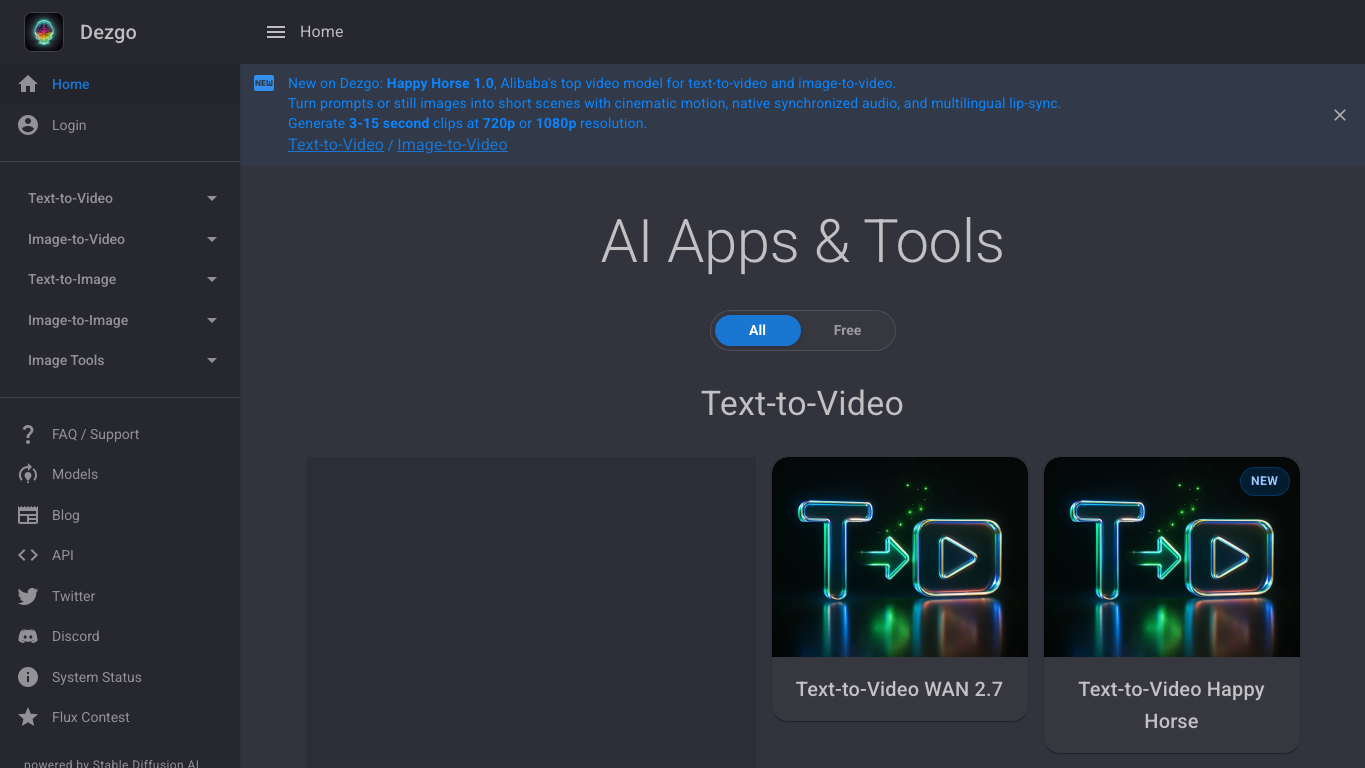Image resolution: width=1365 pixels, height=768 pixels.
Task: Expand the Text-to-Image sidebar menu
Action: pos(120,279)
